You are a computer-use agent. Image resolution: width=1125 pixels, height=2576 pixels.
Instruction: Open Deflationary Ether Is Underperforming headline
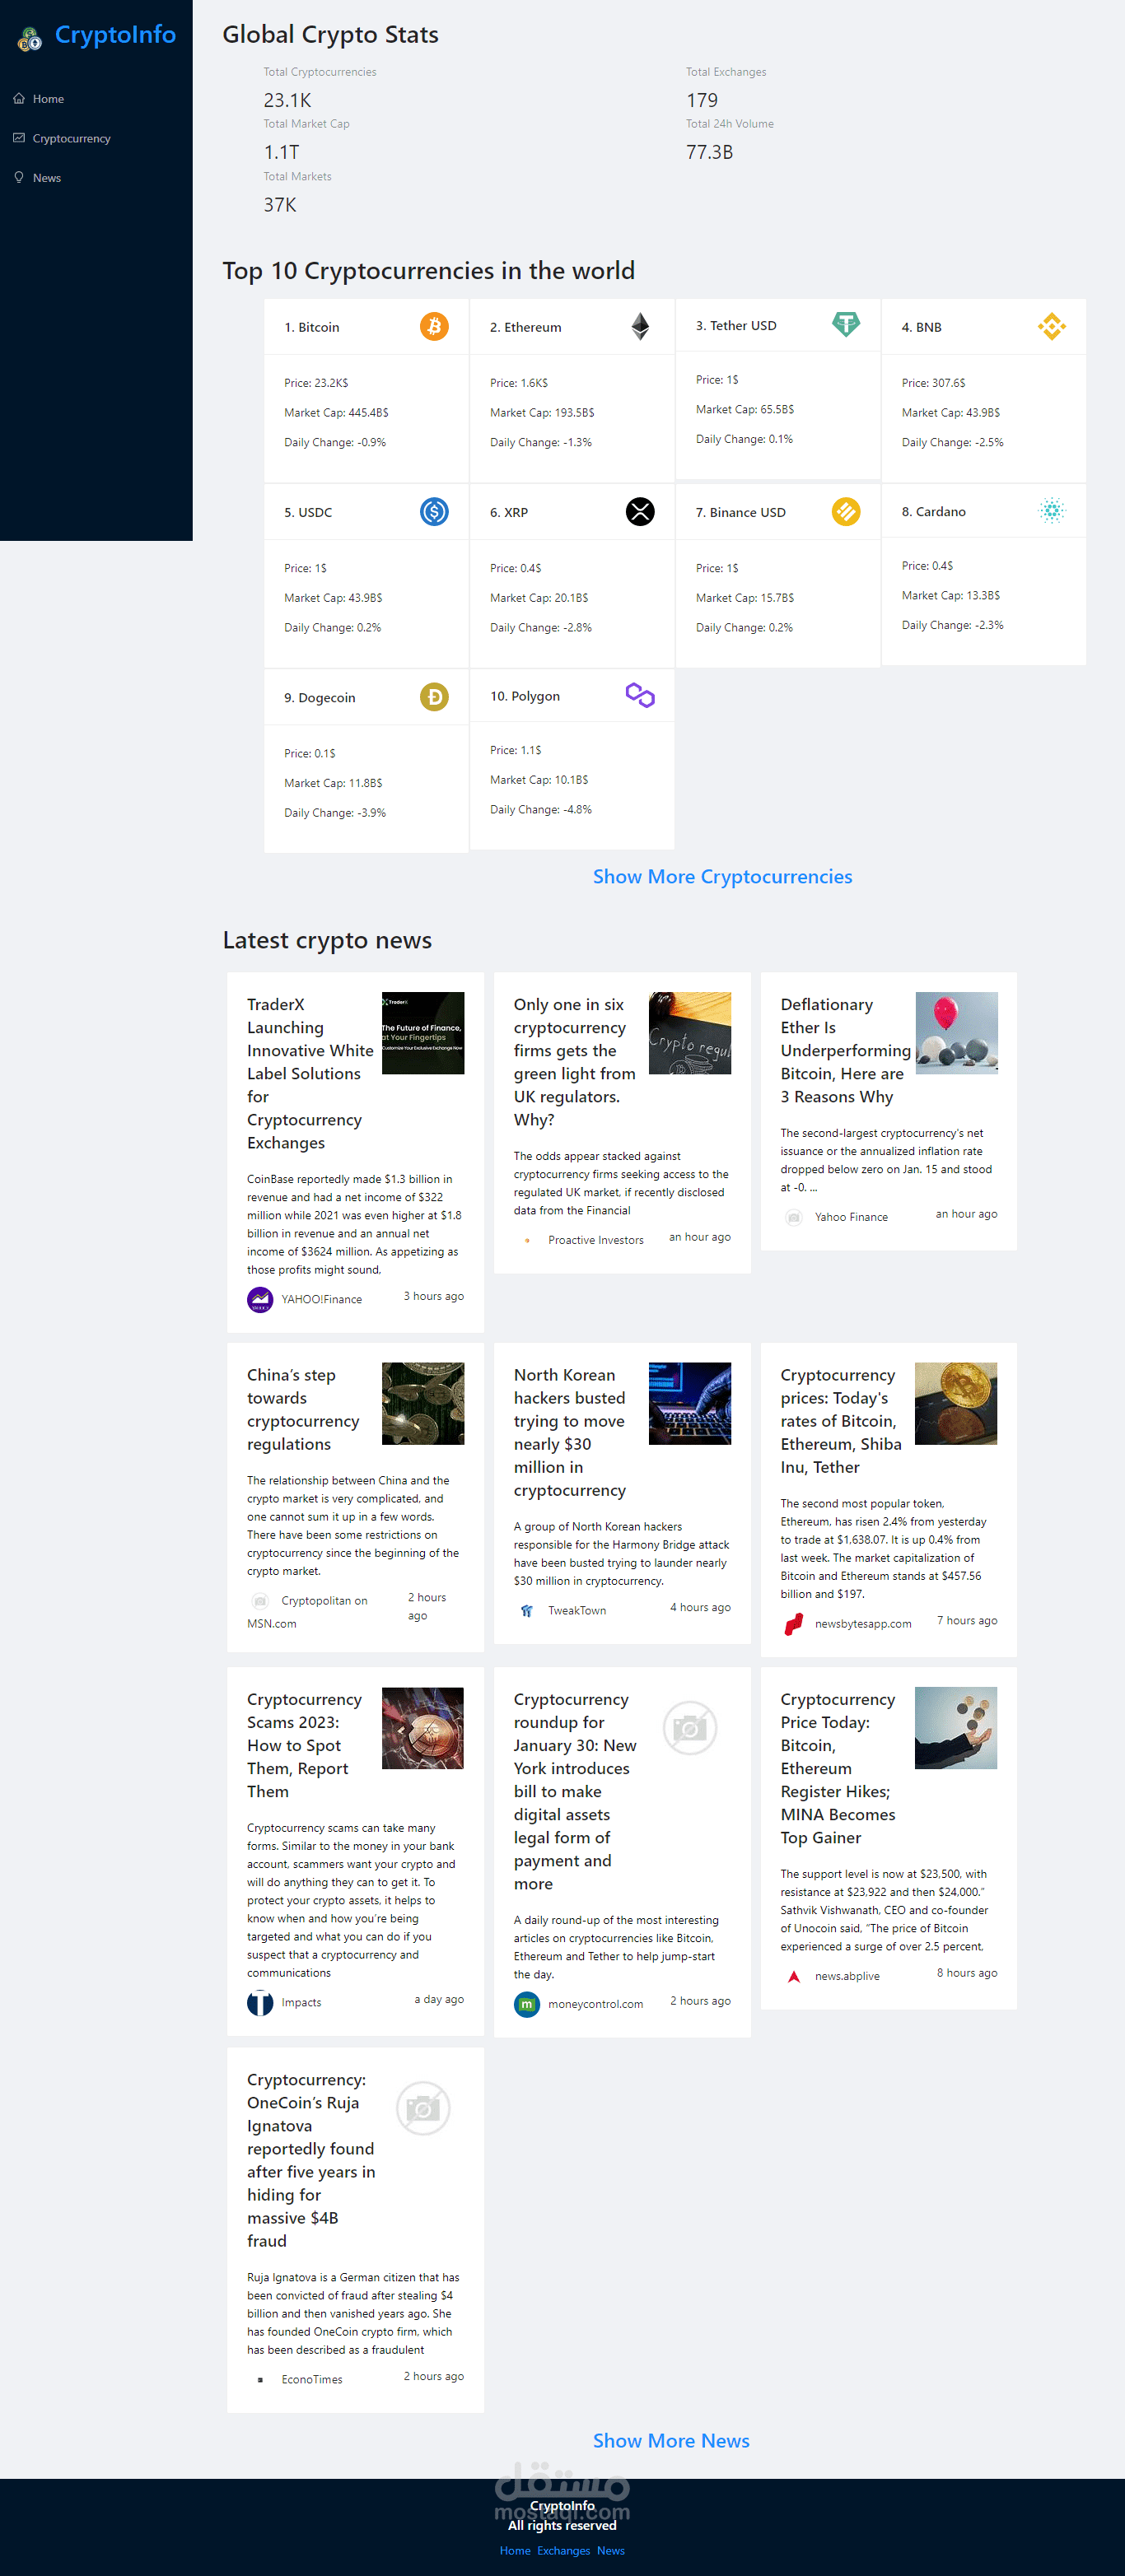point(845,1050)
